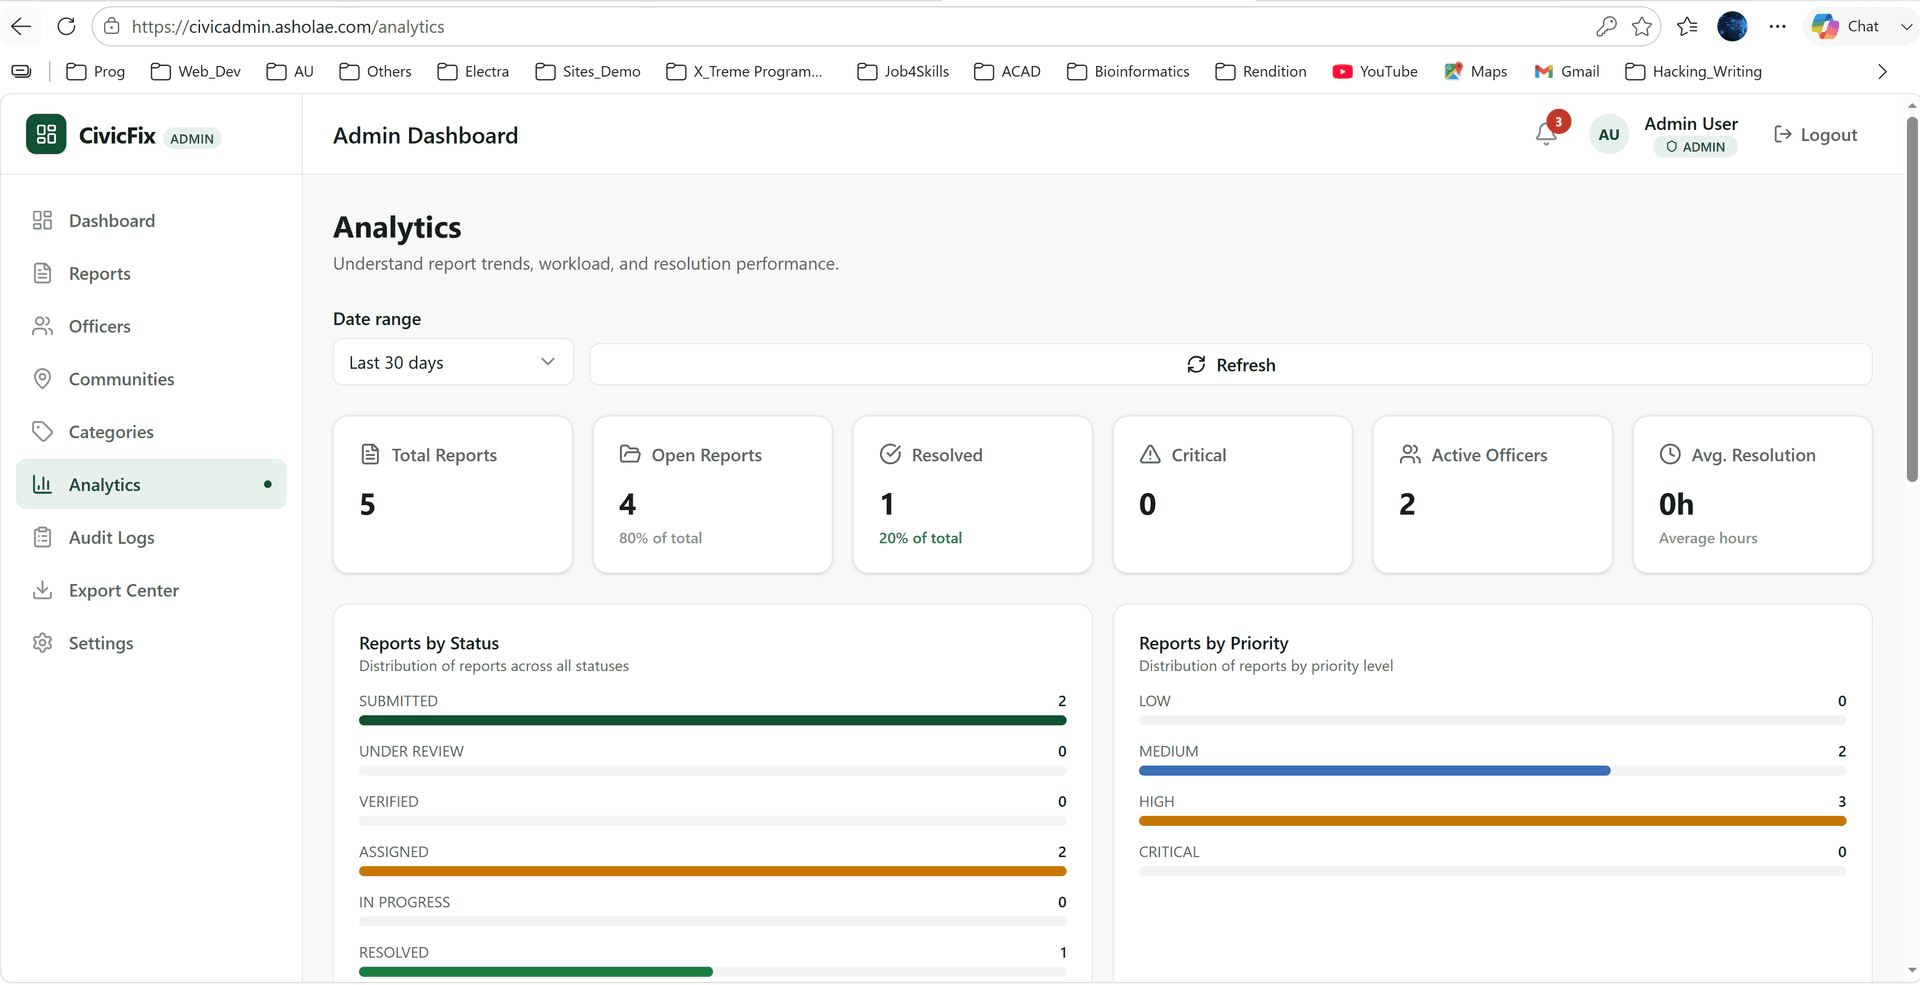Screen dimensions: 1920x985
Task: Click the Officers people icon in sidebar
Action: (42, 326)
